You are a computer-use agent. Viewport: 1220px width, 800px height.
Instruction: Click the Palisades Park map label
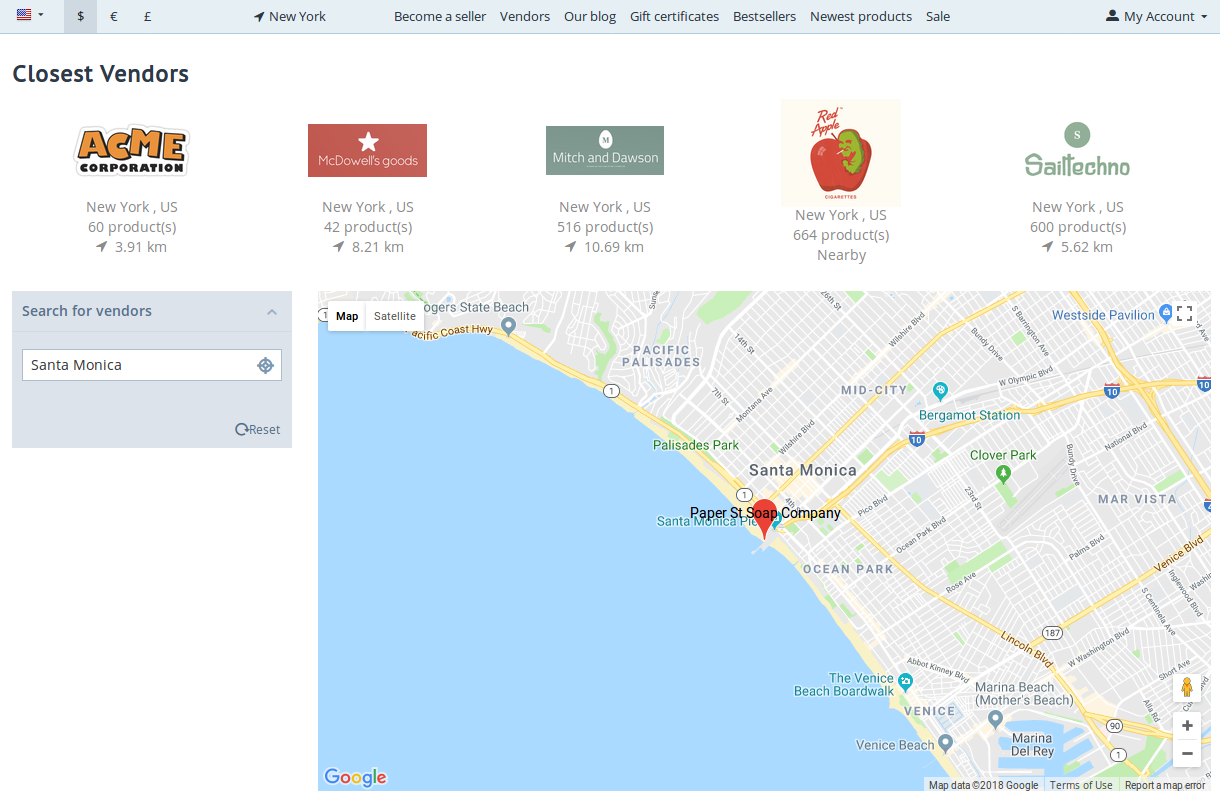[696, 445]
